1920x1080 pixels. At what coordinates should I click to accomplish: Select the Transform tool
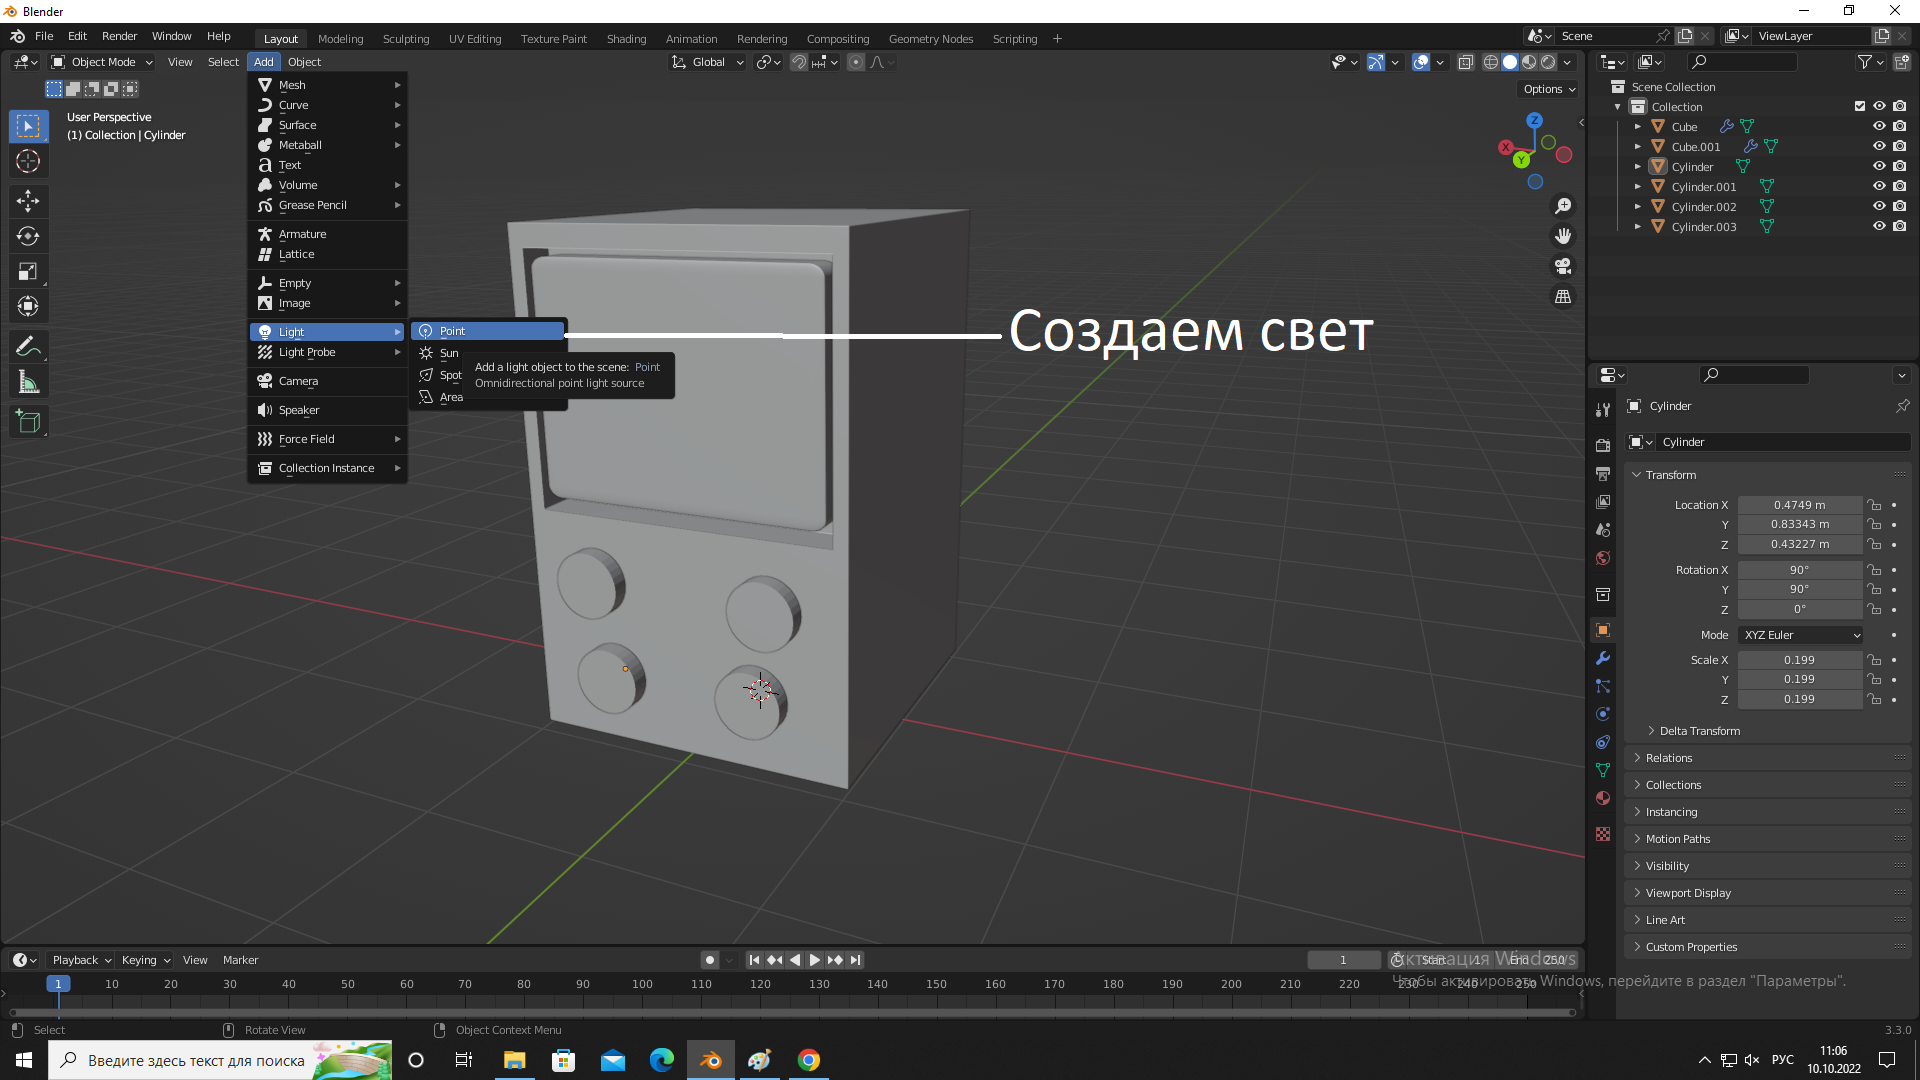click(28, 306)
